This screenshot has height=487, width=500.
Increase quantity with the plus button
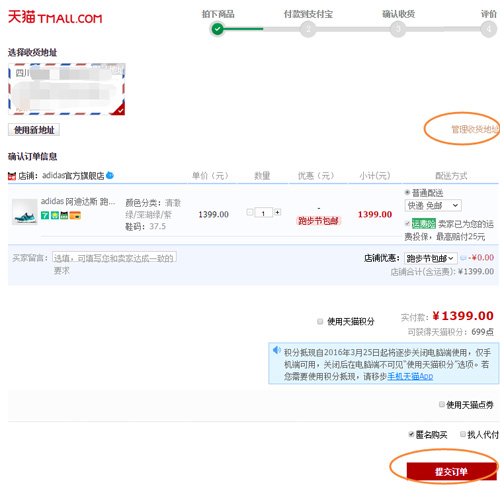tap(277, 212)
